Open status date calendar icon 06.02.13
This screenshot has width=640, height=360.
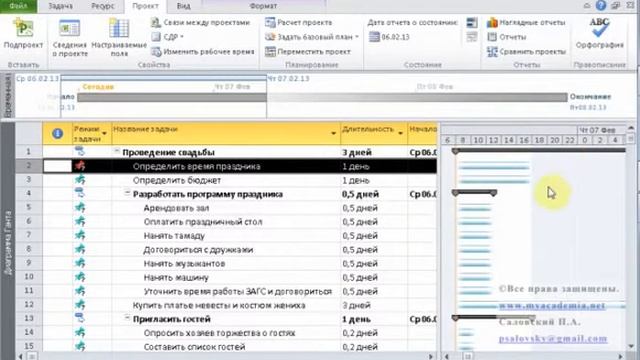click(374, 37)
